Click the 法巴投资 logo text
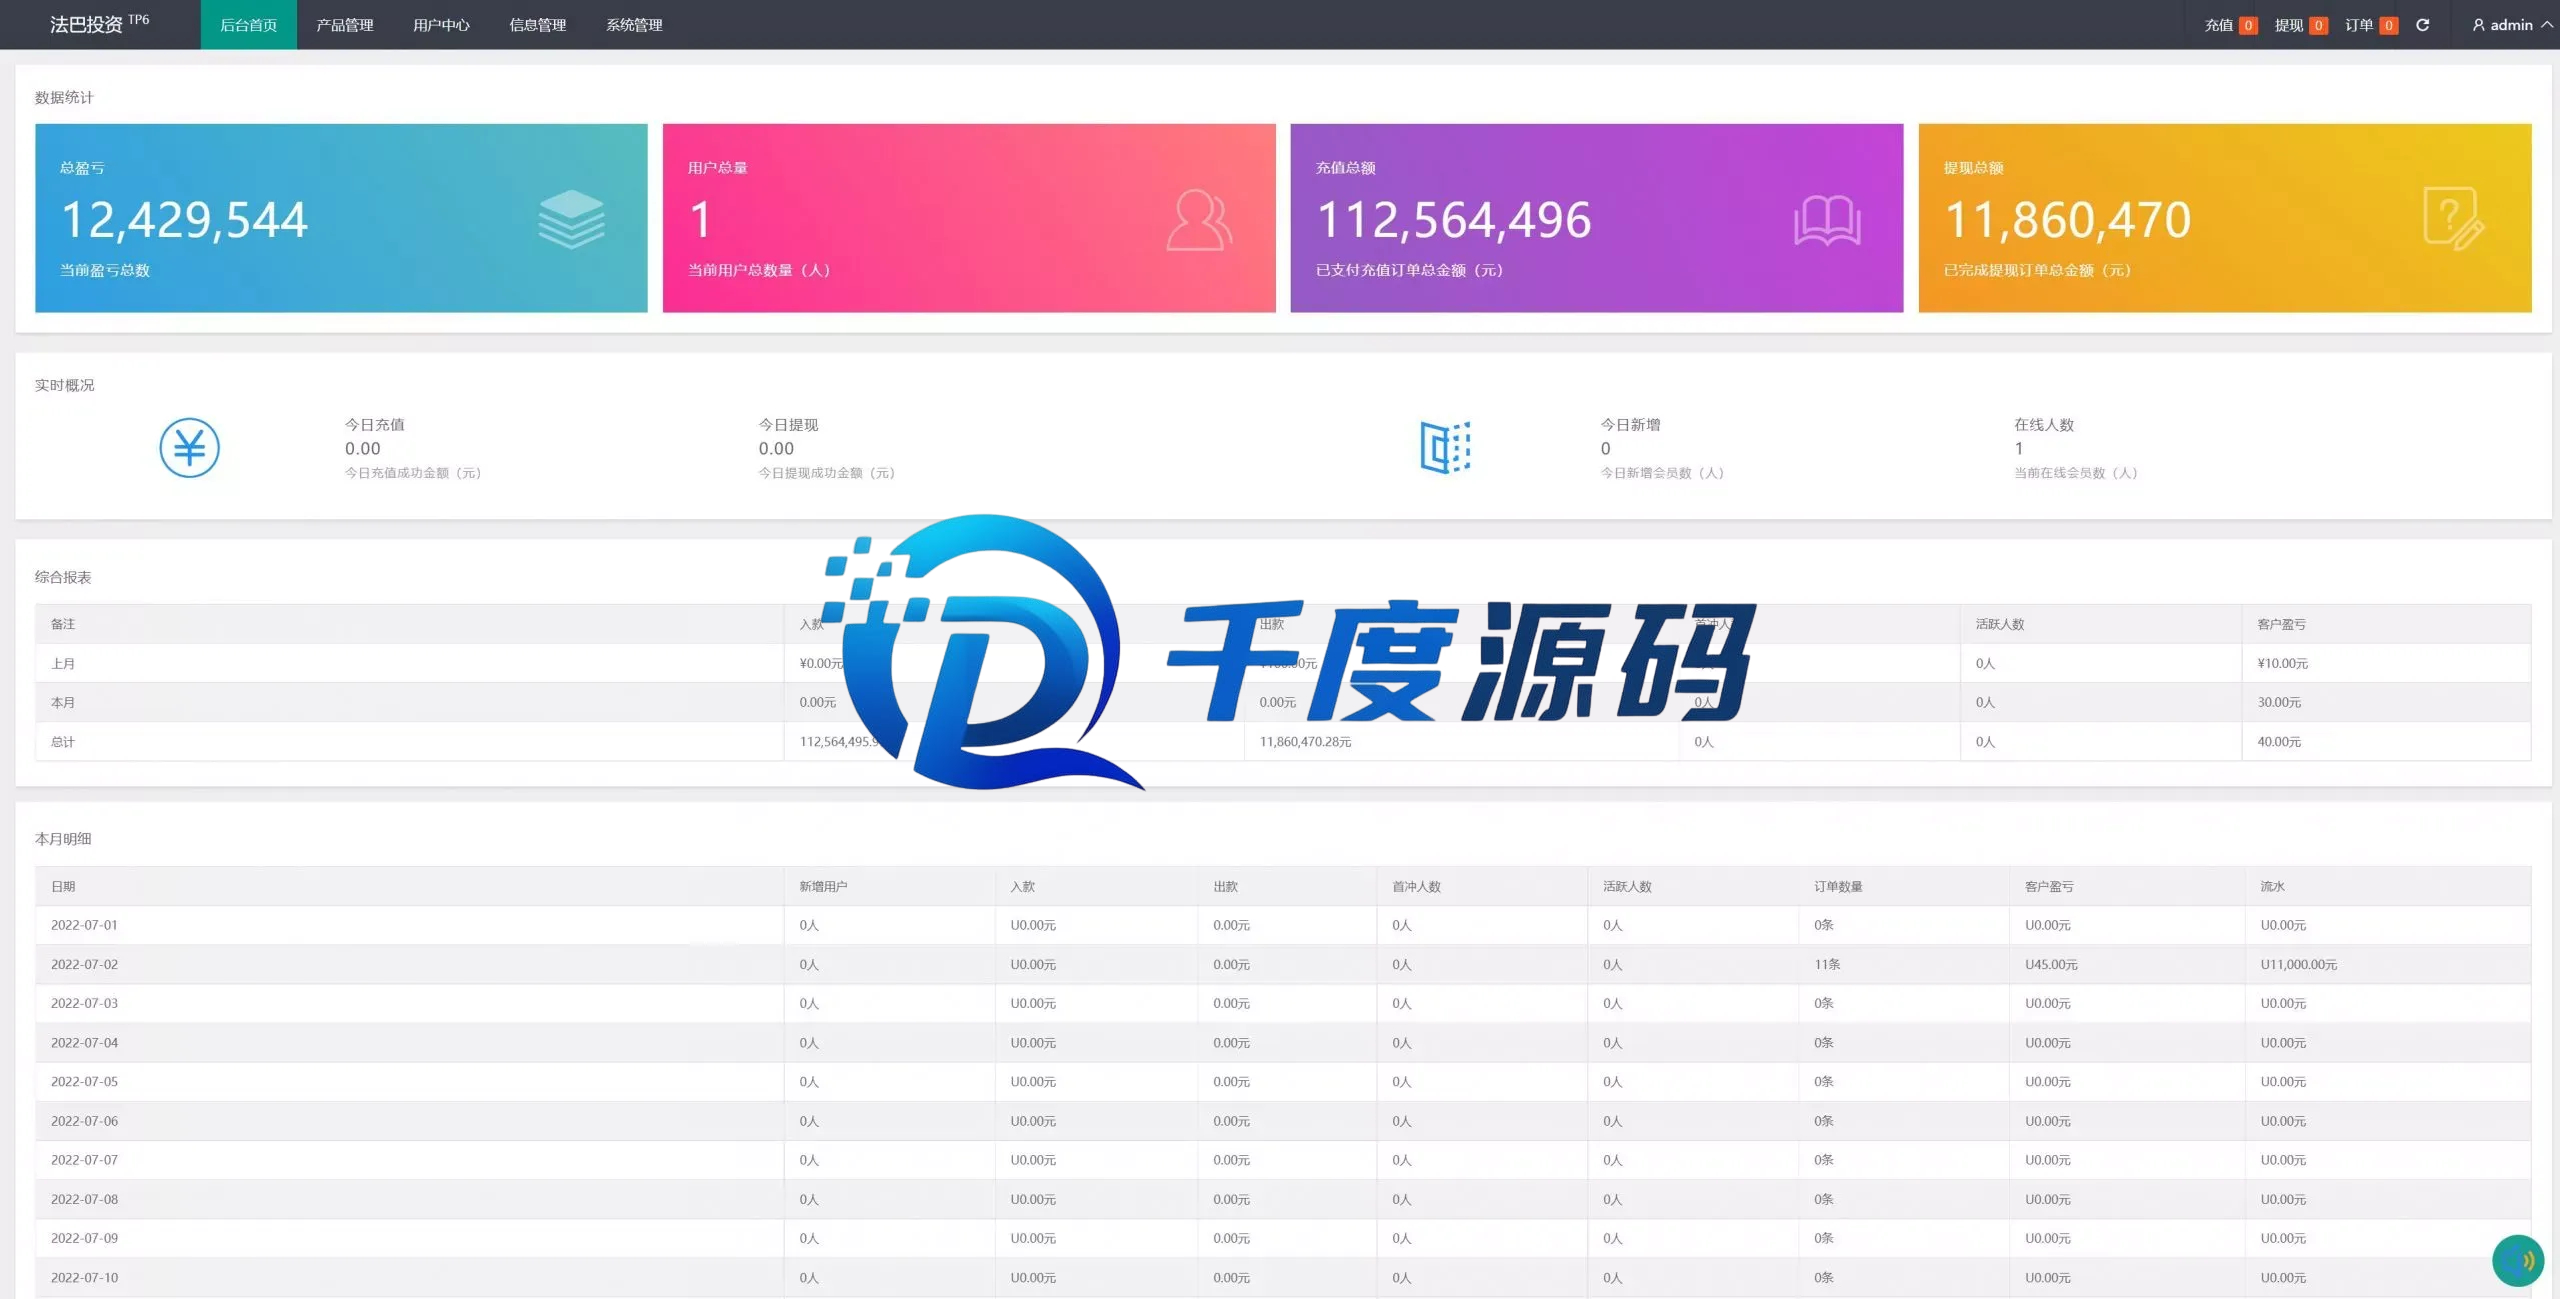This screenshot has height=1299, width=2560. pos(86,24)
